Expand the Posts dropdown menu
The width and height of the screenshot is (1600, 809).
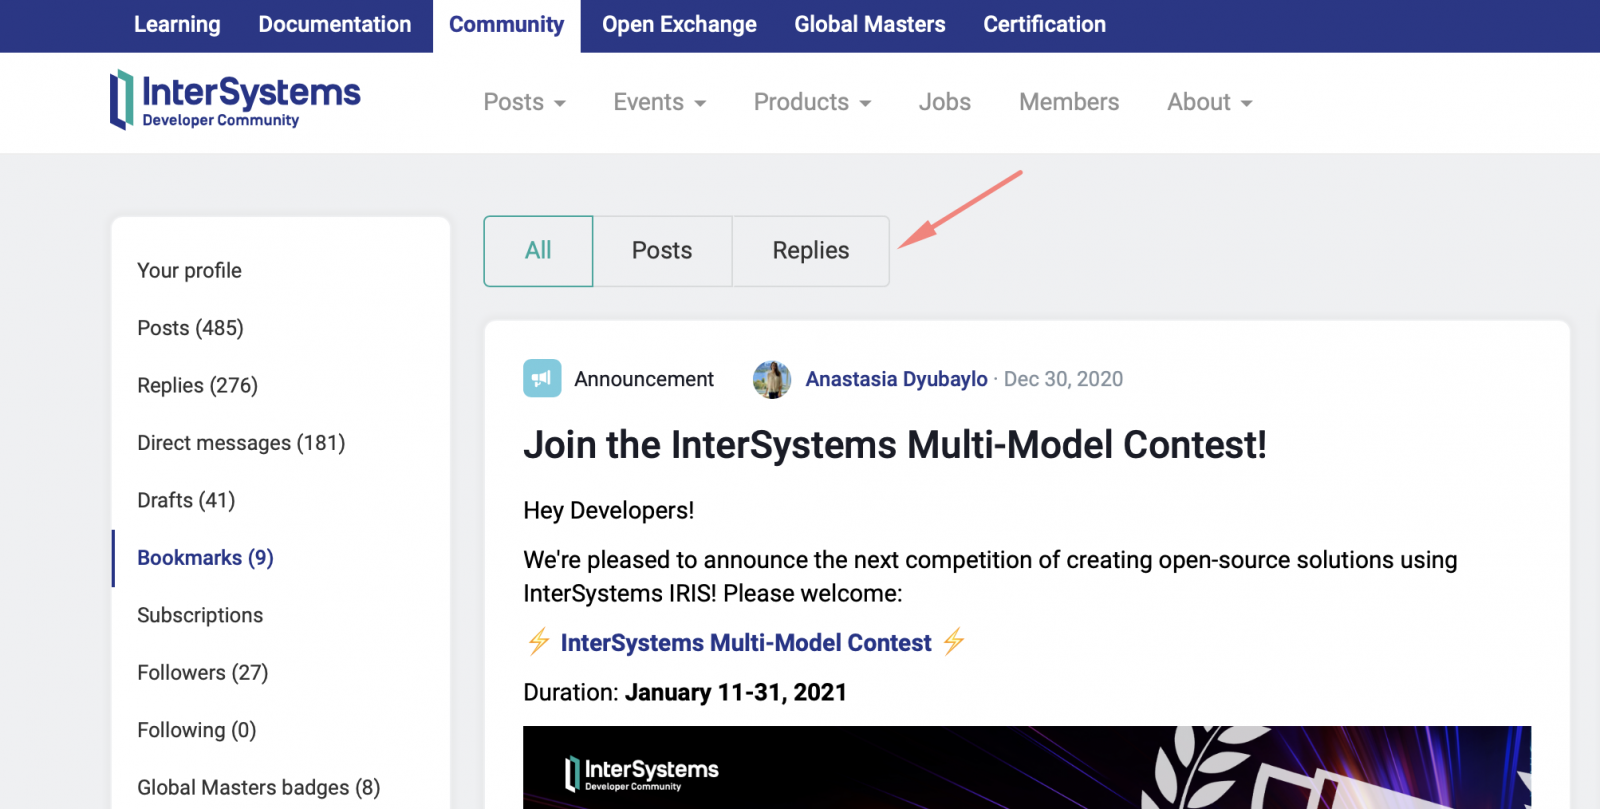(x=524, y=102)
